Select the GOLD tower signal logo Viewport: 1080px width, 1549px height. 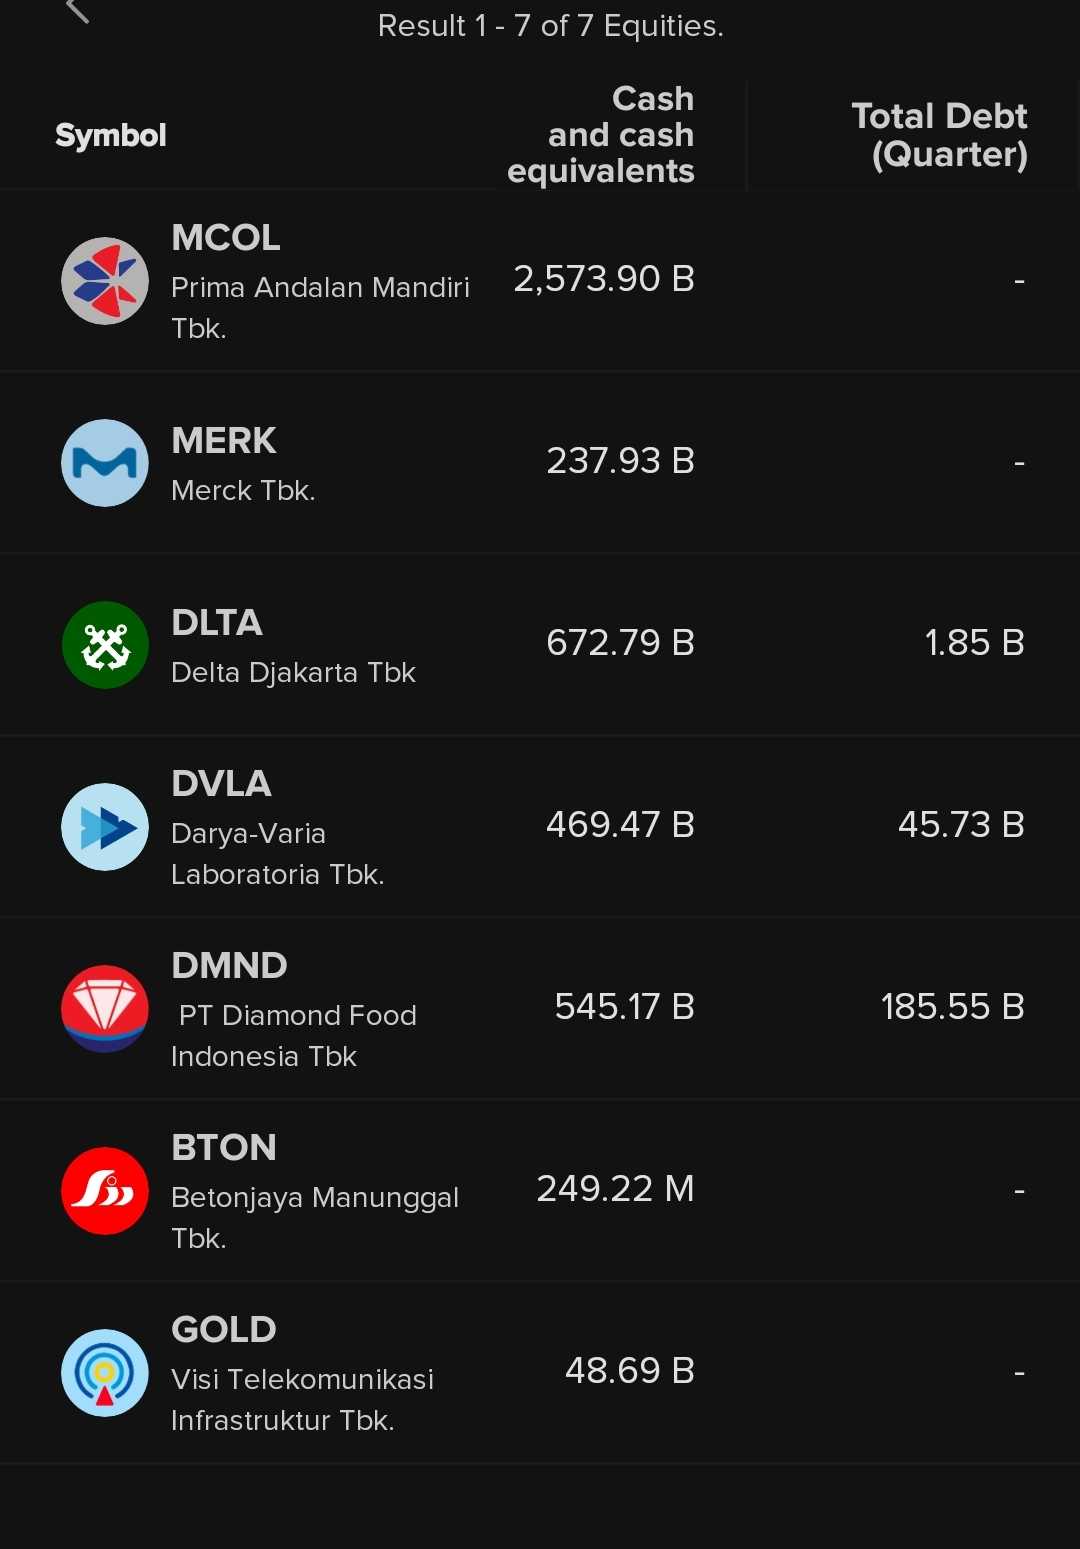[x=105, y=1373]
